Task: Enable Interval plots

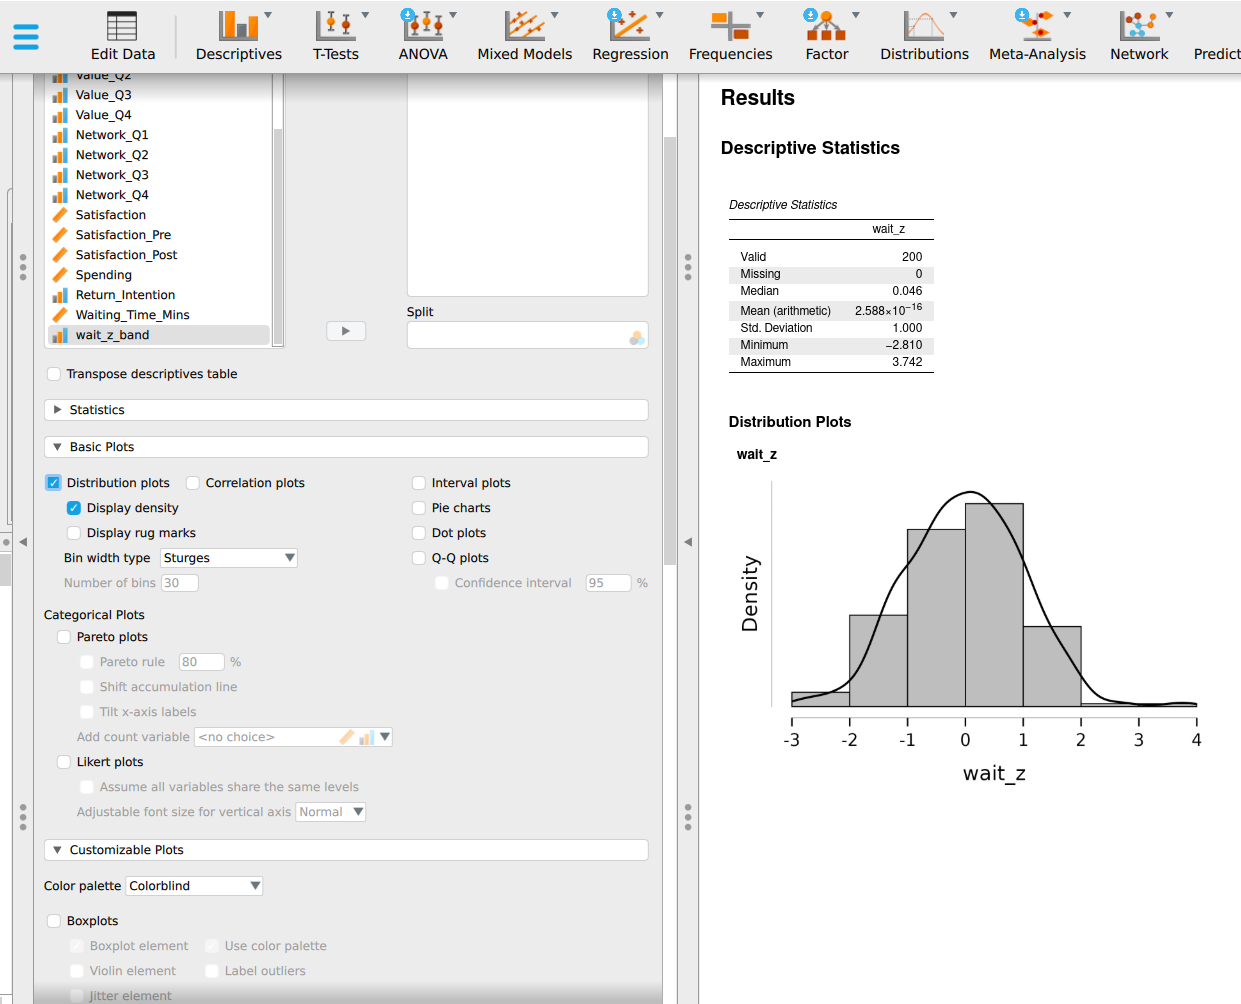Action: [419, 483]
